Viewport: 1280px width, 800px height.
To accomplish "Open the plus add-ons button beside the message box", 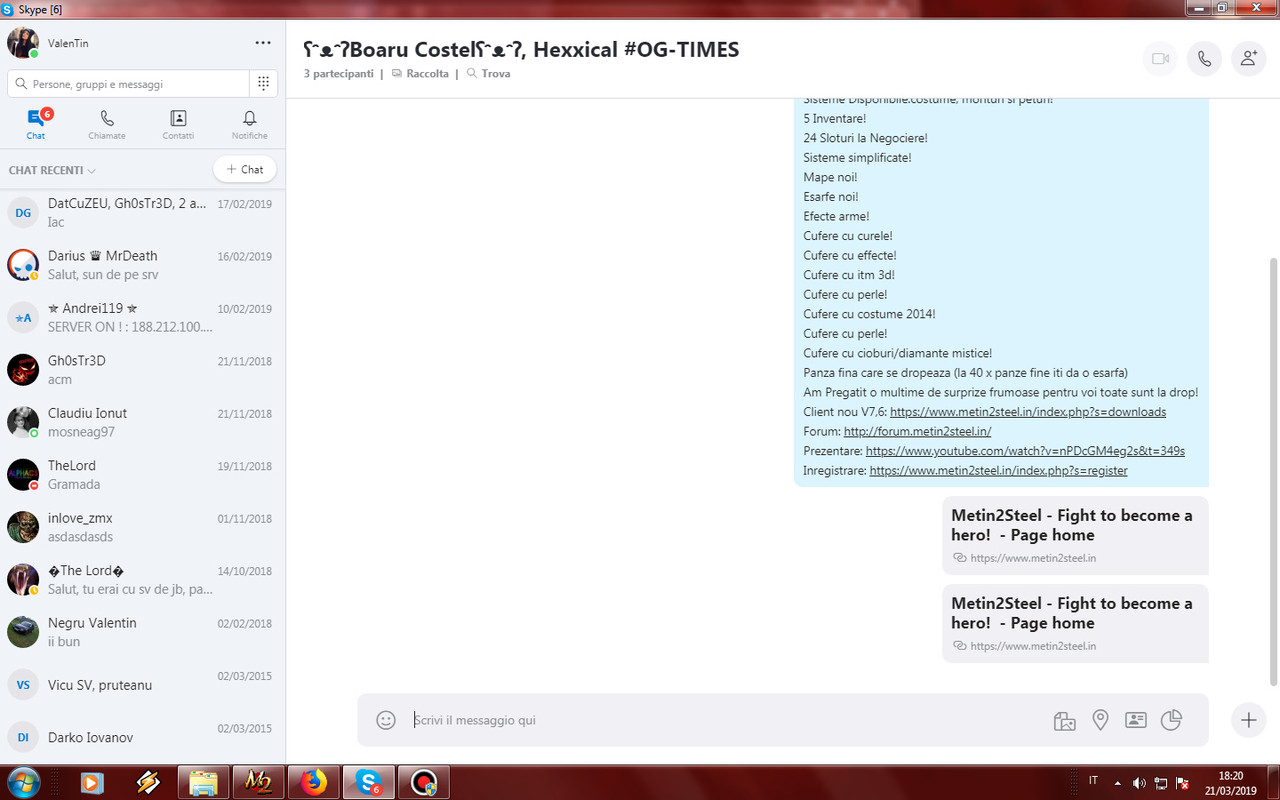I will tap(1248, 720).
